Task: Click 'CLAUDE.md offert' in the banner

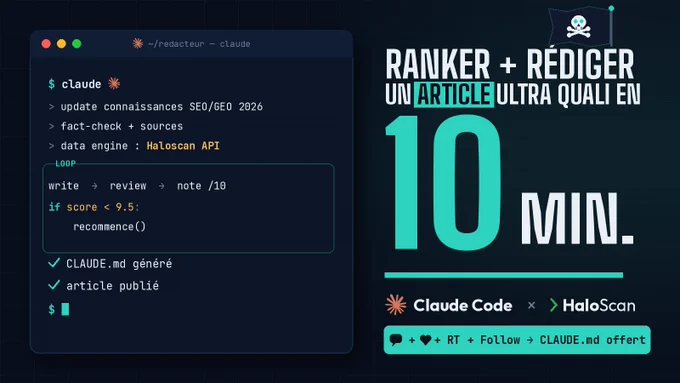Action: pos(592,340)
